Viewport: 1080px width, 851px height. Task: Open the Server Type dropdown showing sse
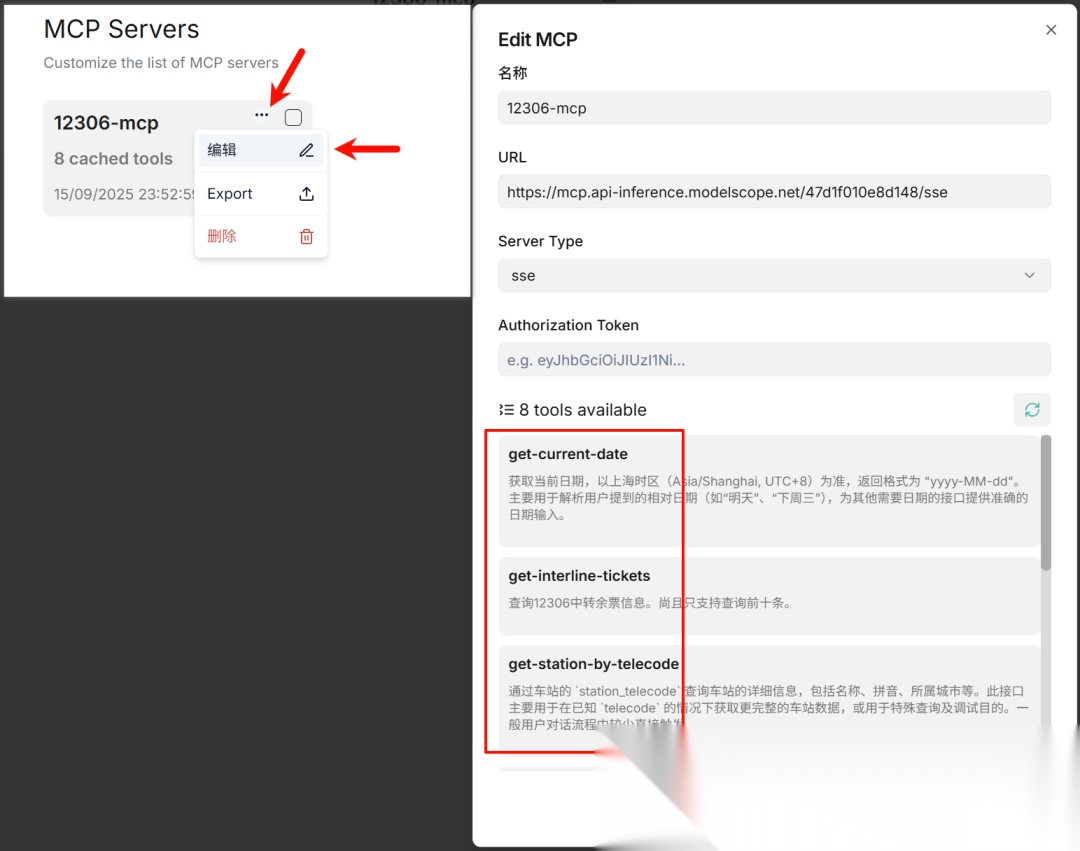click(x=774, y=275)
